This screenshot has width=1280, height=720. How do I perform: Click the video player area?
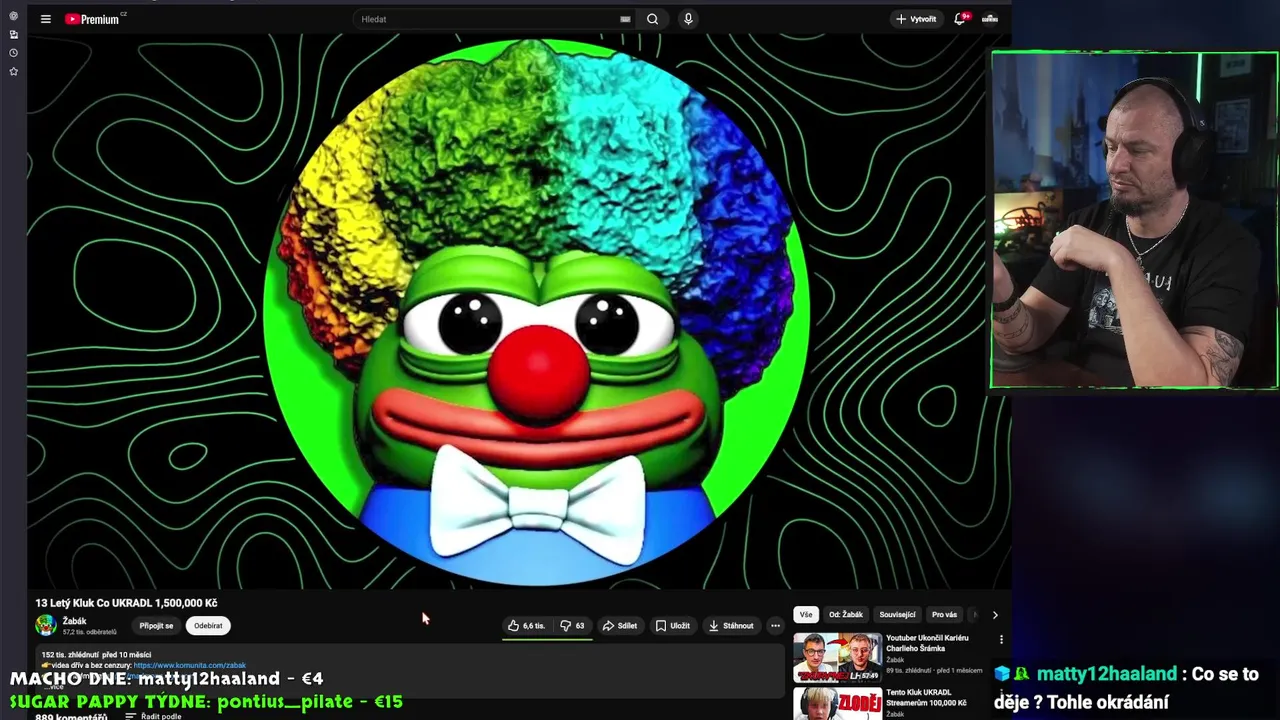tap(518, 312)
